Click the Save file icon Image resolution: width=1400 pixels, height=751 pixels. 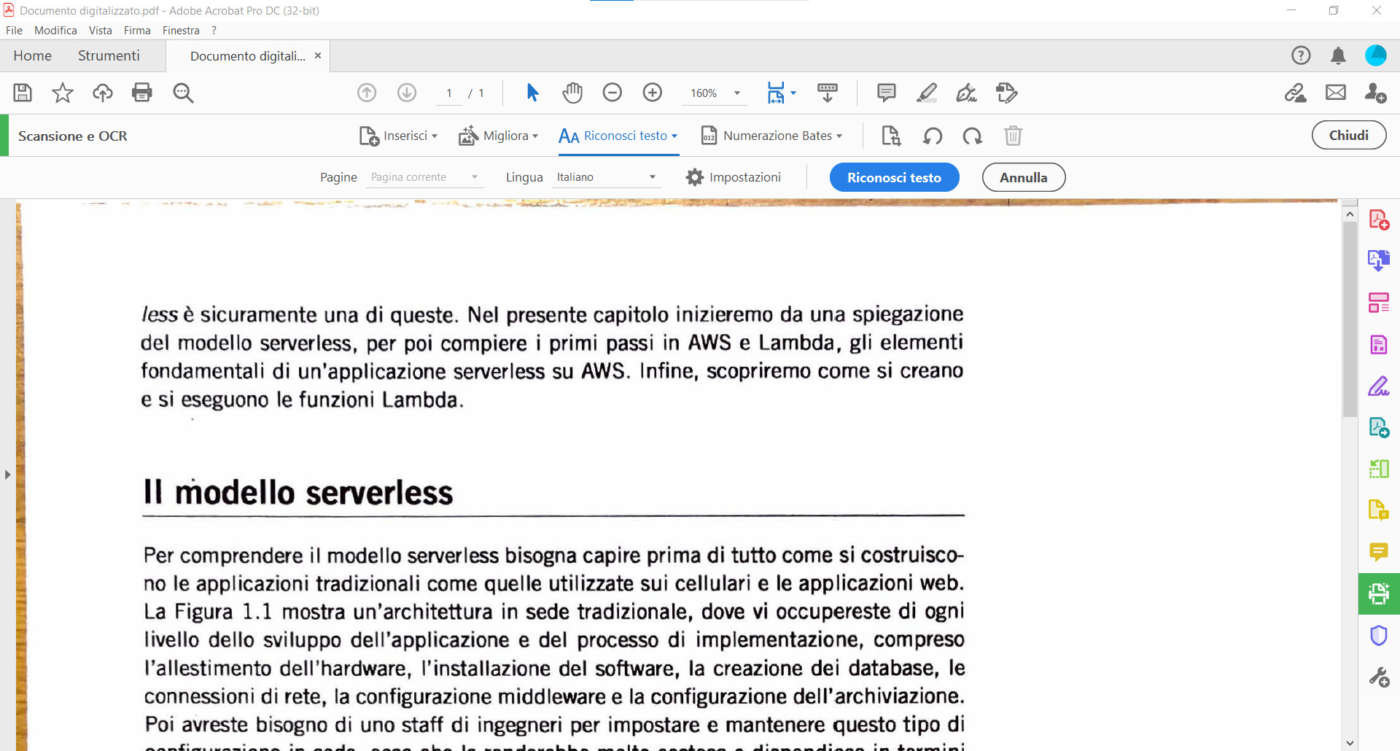pyautogui.click(x=23, y=93)
